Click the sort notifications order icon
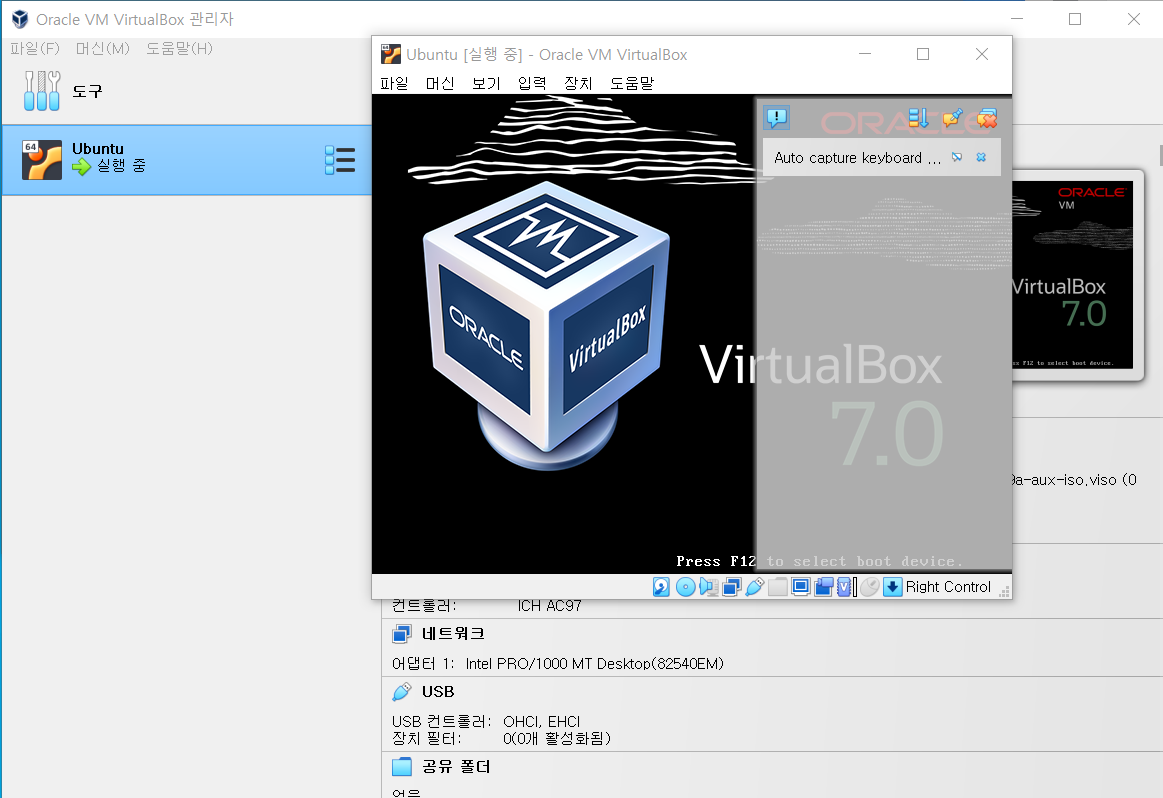Image resolution: width=1163 pixels, height=798 pixels. click(918, 118)
